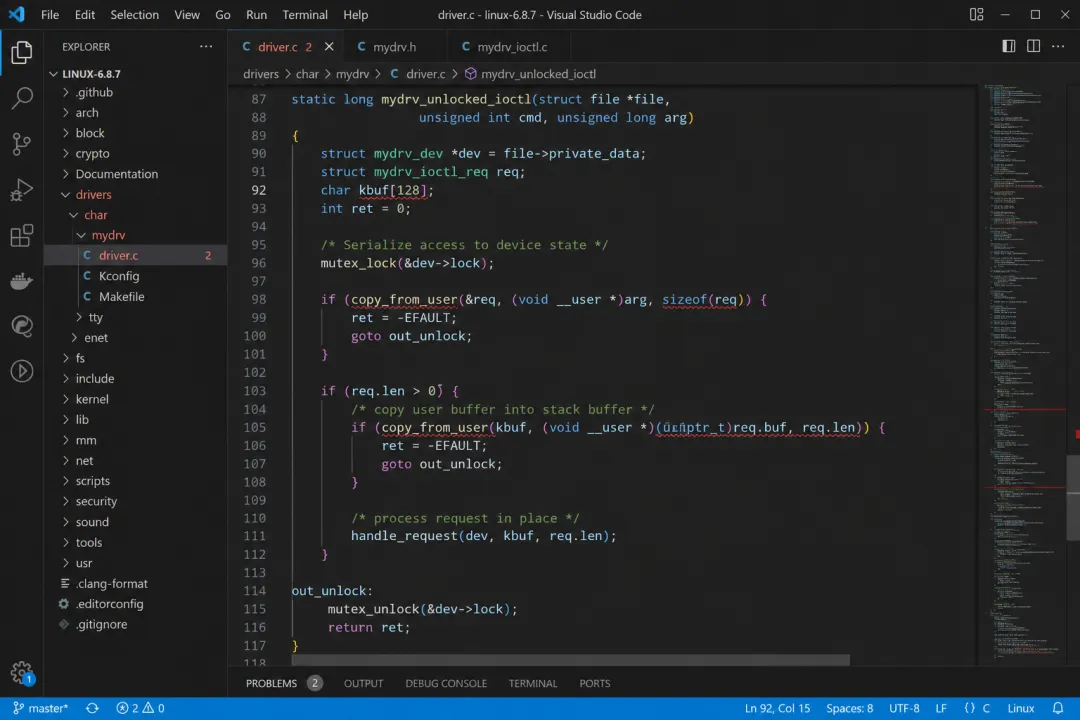
Task: Expand the Documentation folder
Action: point(136,174)
